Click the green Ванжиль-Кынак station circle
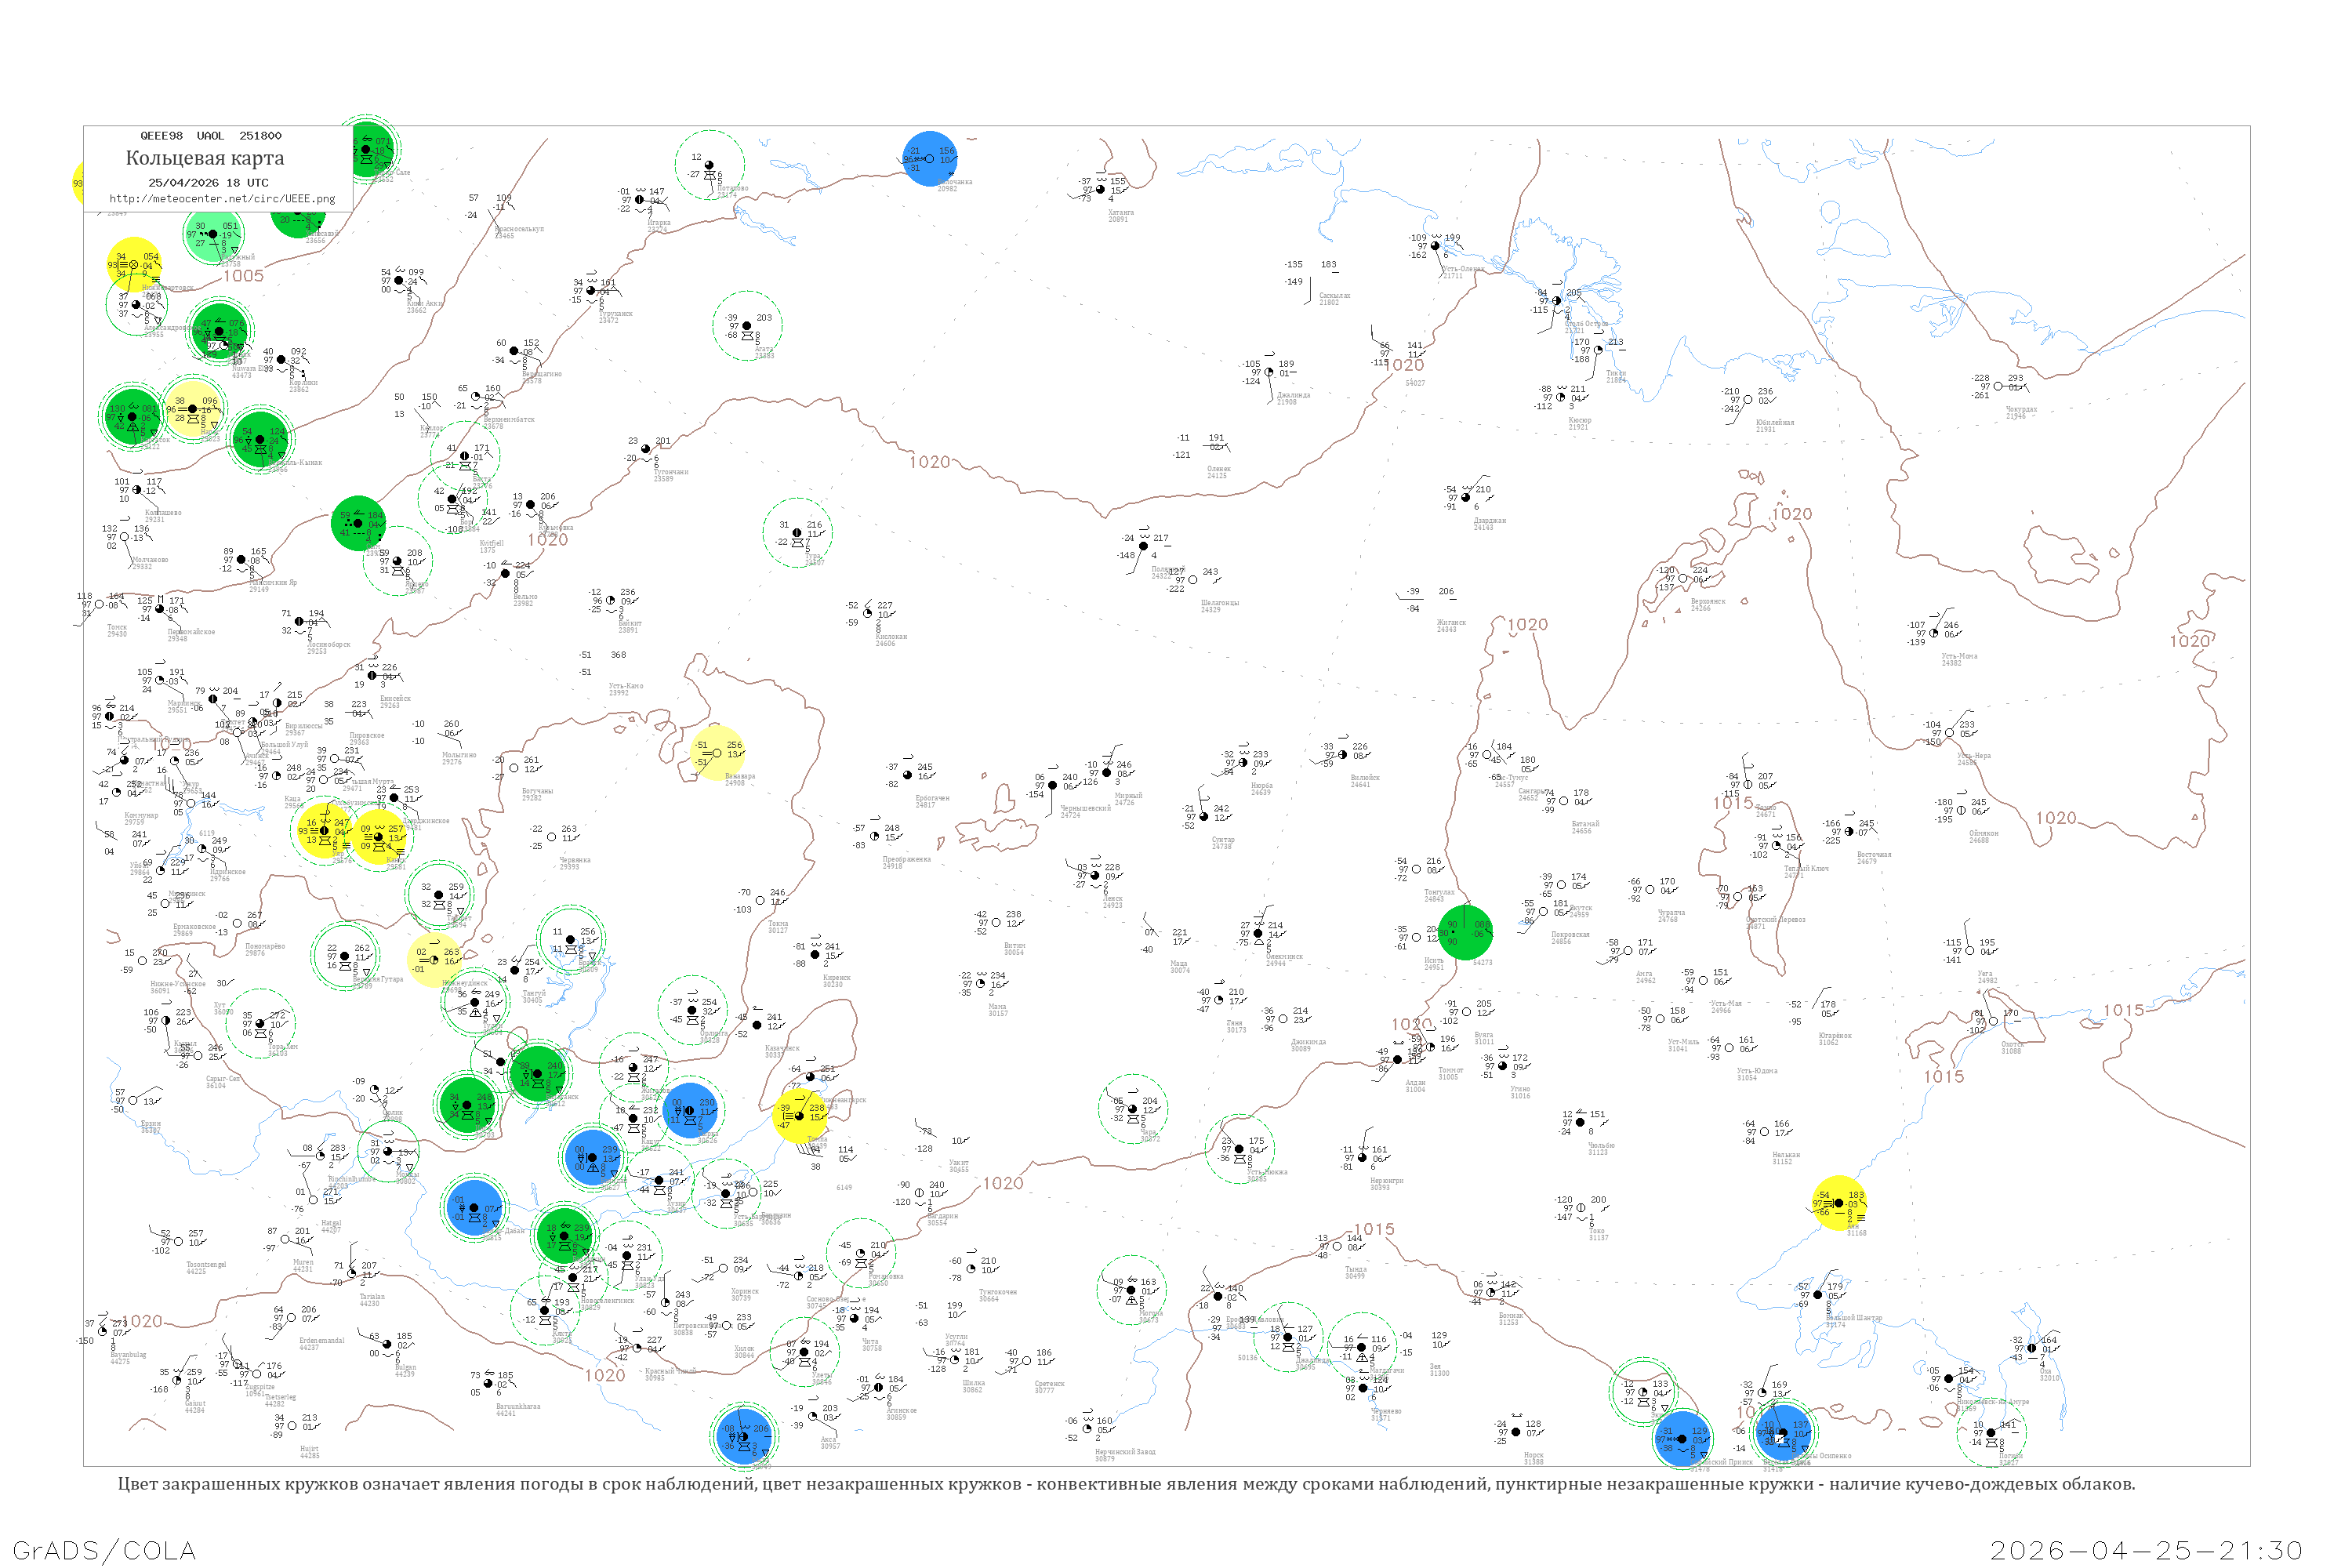Screen dimensions: 2352x1568 click(x=260, y=440)
